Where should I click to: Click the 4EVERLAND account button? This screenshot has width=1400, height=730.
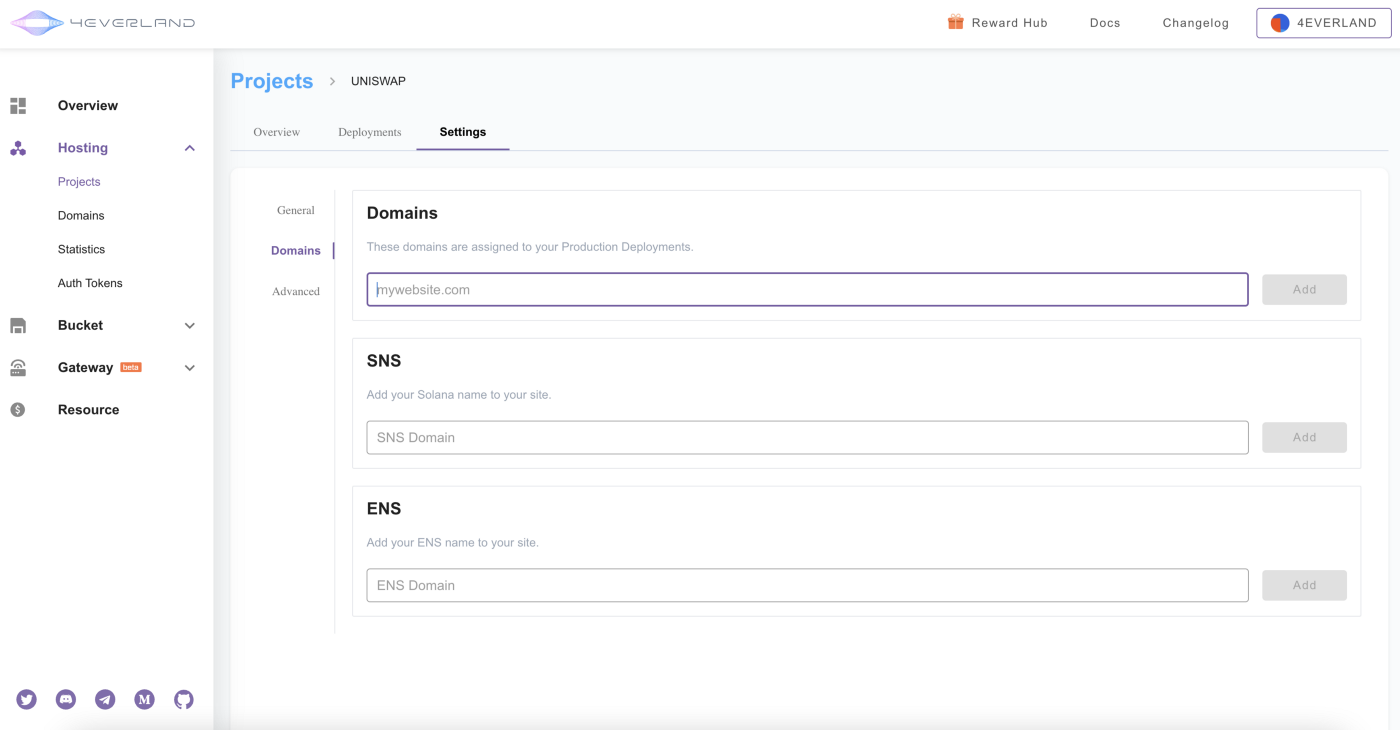pos(1324,23)
